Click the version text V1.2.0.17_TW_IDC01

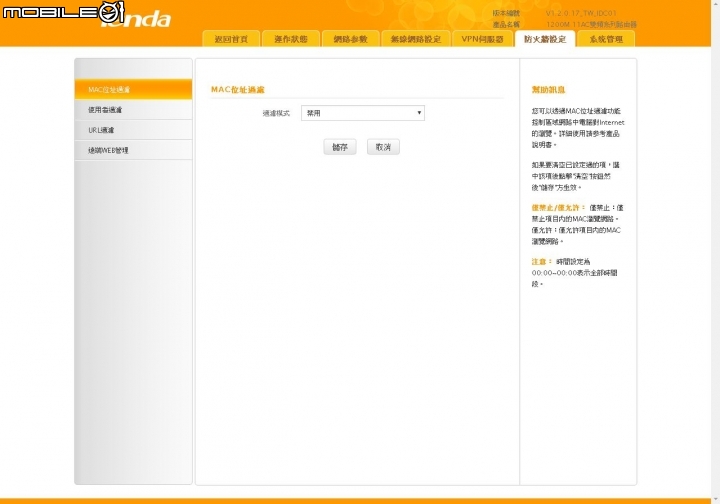(x=581, y=13)
